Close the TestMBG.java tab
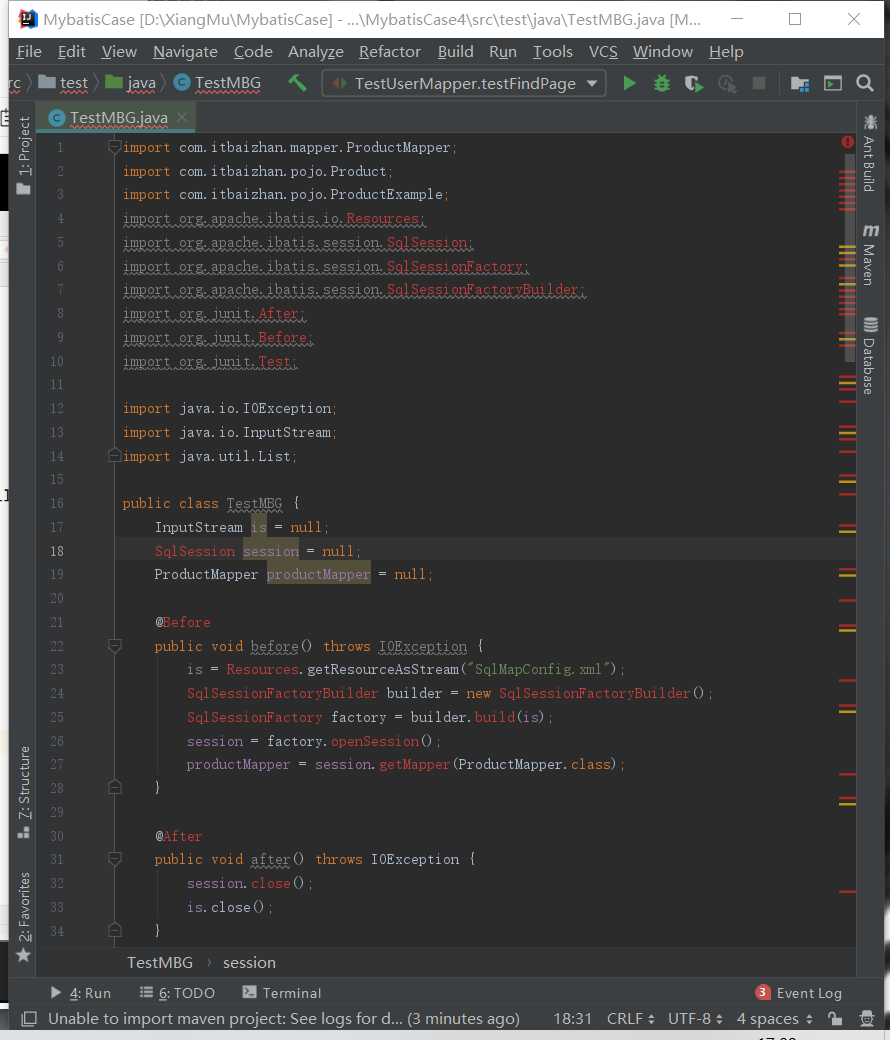890x1040 pixels. [182, 117]
